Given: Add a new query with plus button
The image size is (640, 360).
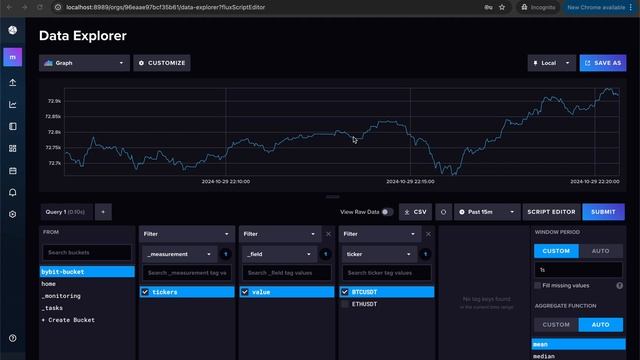Looking at the screenshot, I should (x=103, y=212).
